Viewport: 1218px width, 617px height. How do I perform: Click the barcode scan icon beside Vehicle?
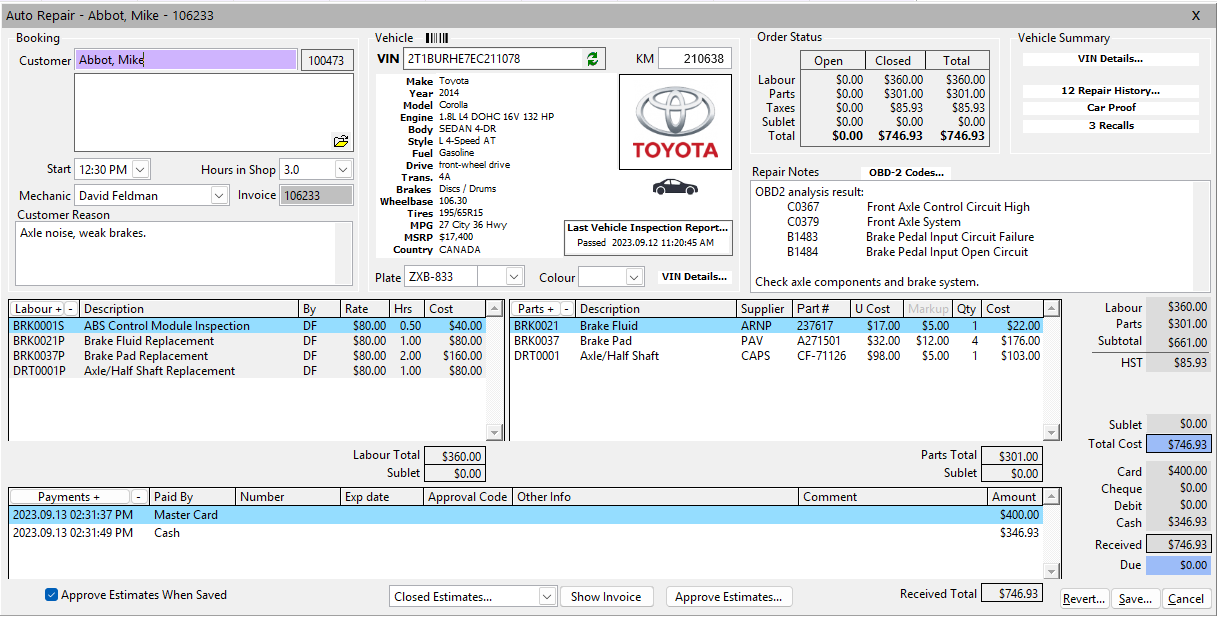(437, 38)
